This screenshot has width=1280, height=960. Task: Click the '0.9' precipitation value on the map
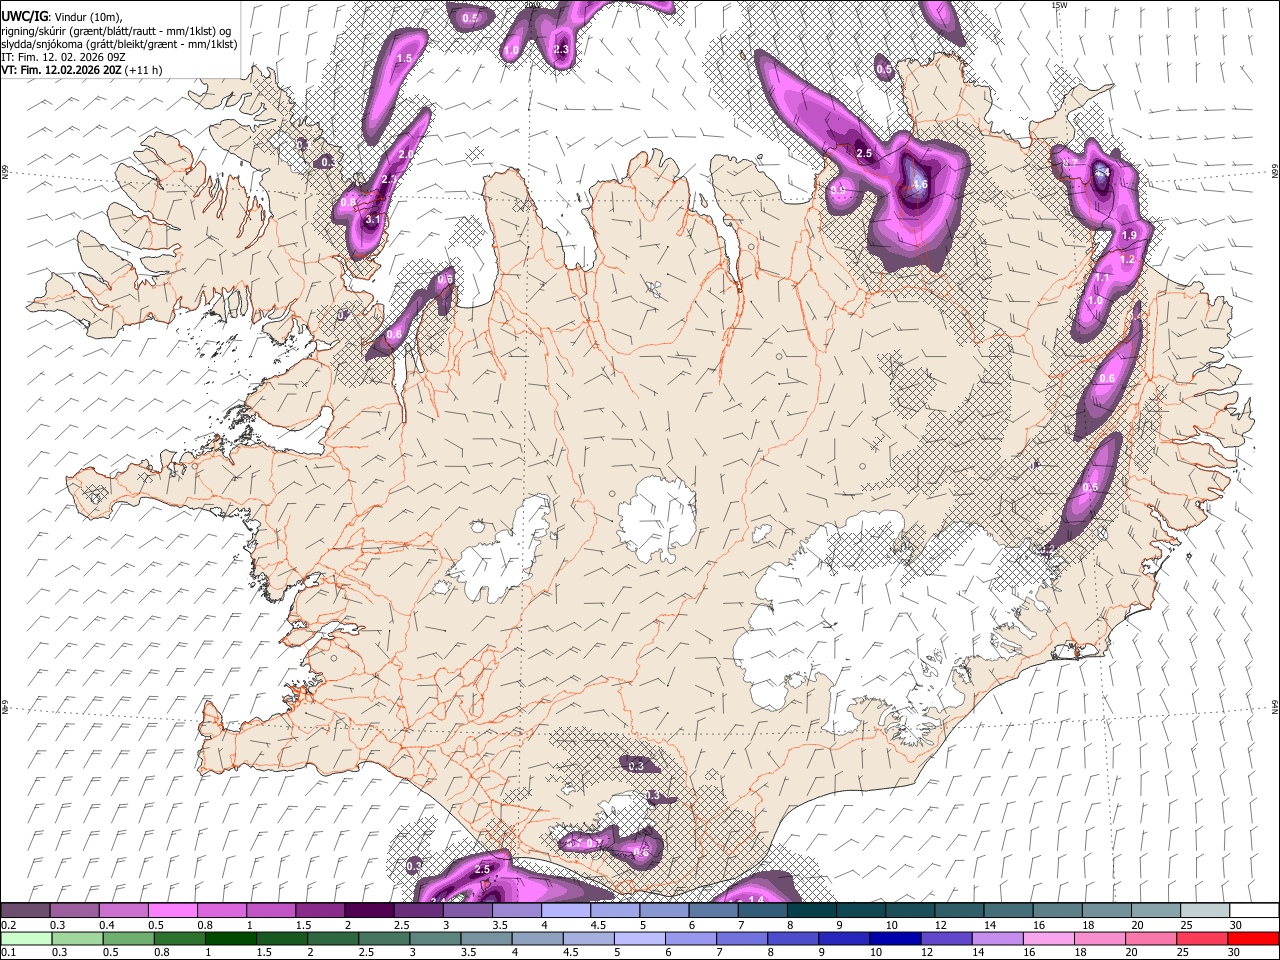tap(838, 190)
